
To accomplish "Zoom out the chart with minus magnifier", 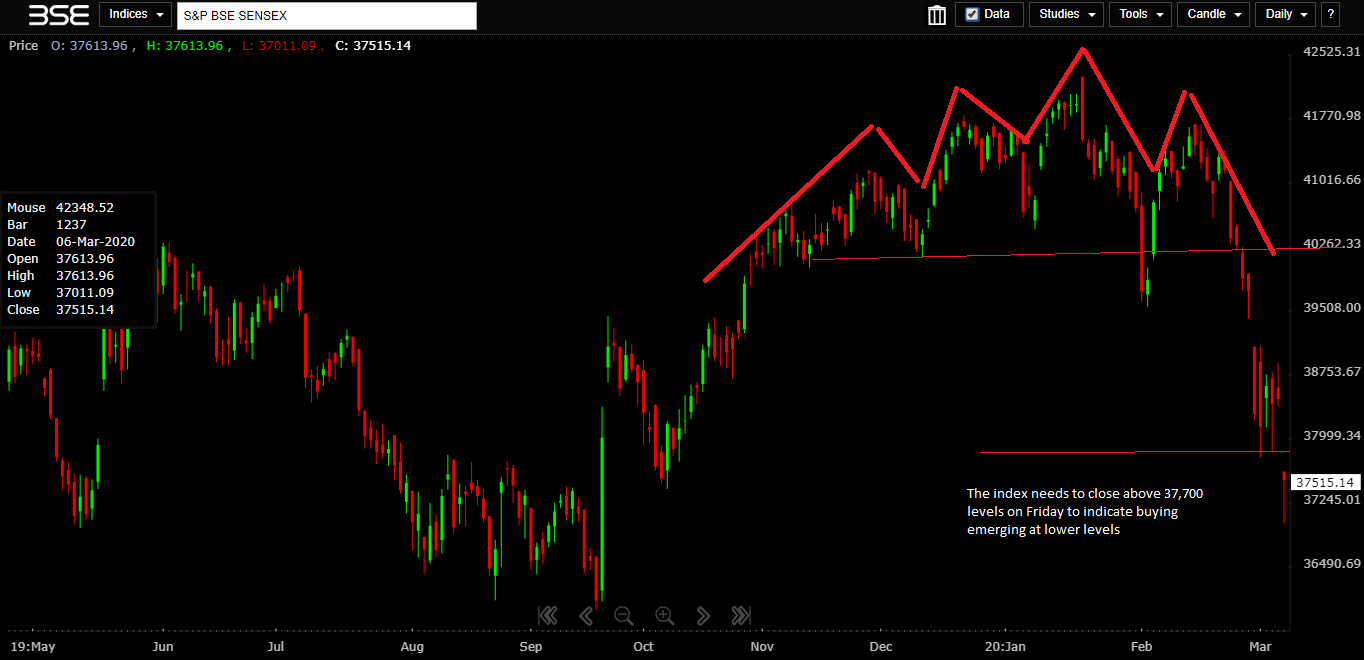I will (624, 616).
